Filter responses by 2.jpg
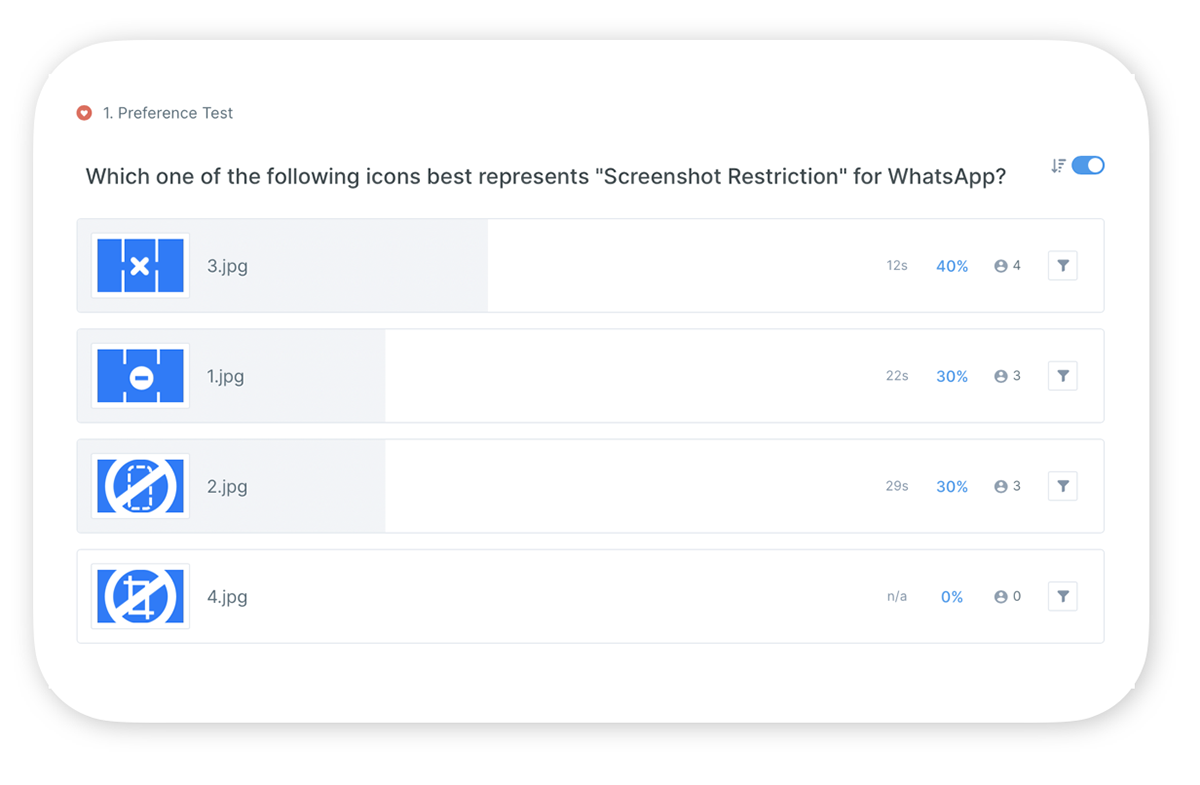The height and width of the screenshot is (785, 1200). (x=1063, y=486)
